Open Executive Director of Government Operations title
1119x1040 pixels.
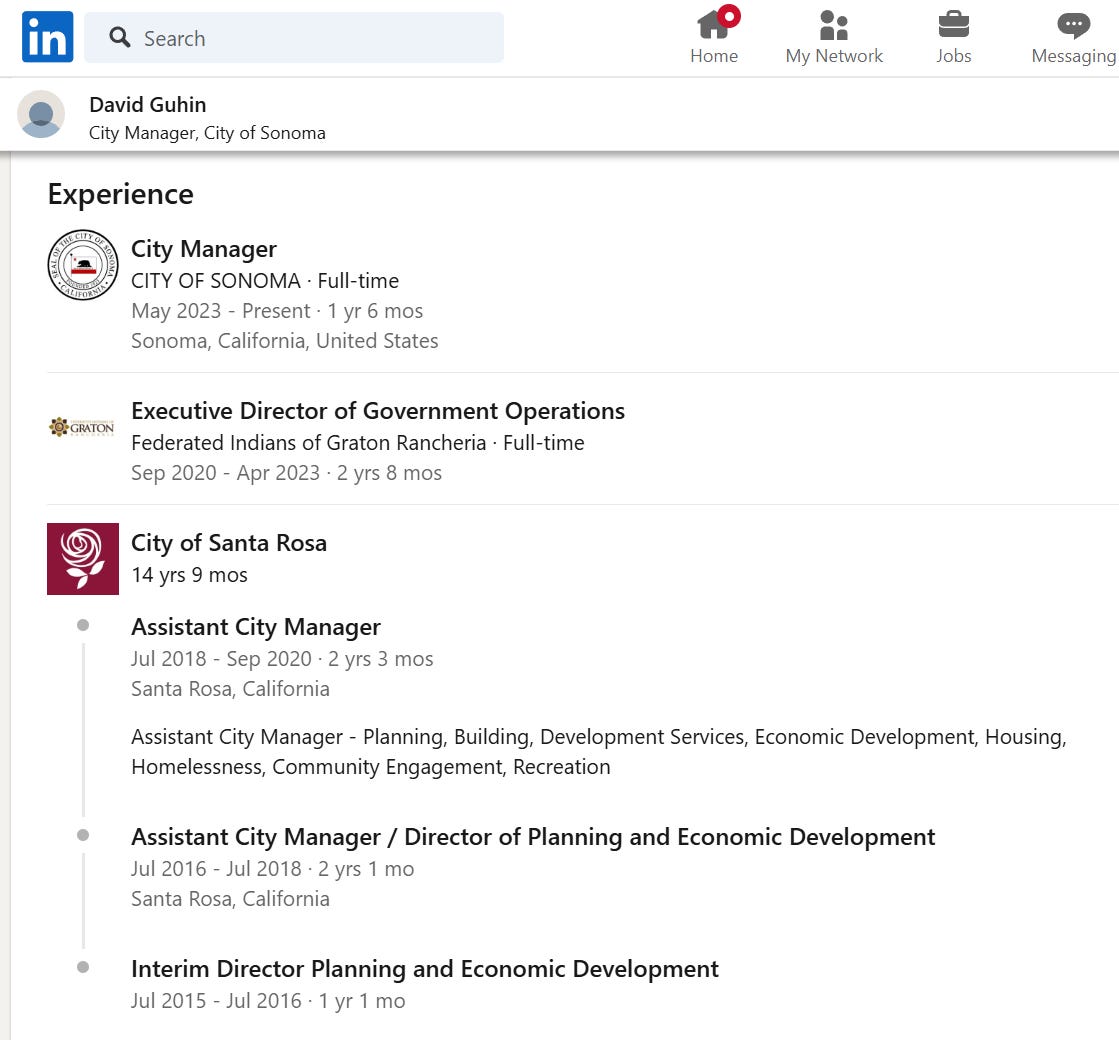pos(378,411)
